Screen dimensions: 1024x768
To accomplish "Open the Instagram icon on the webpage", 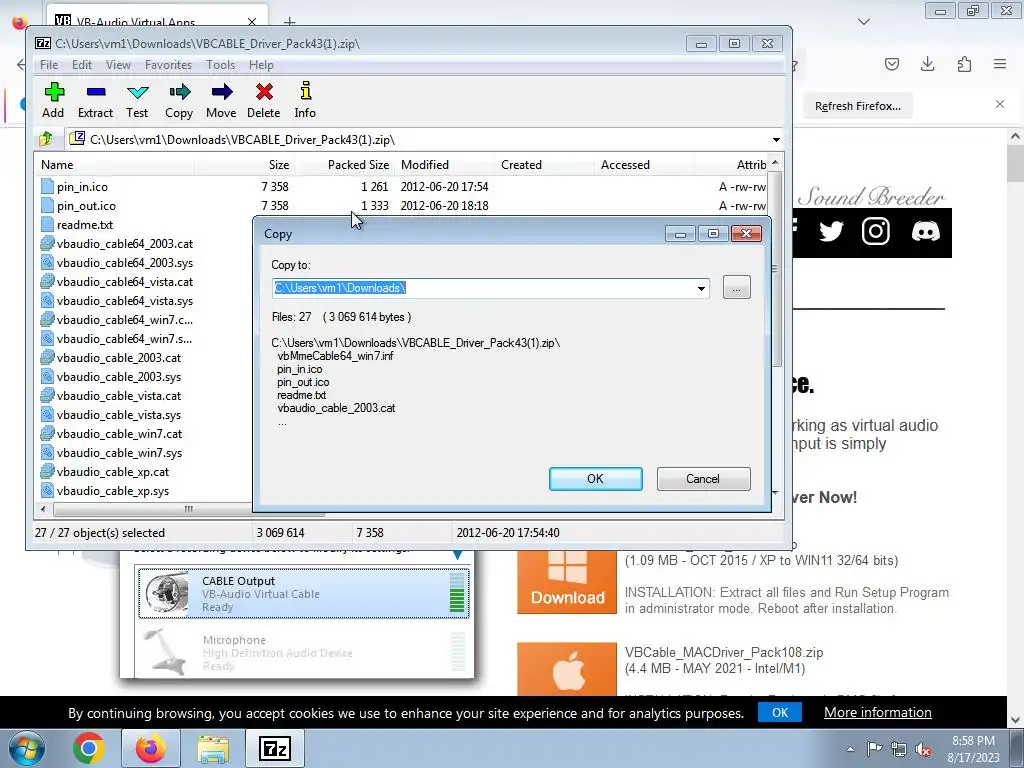I will coord(876,231).
